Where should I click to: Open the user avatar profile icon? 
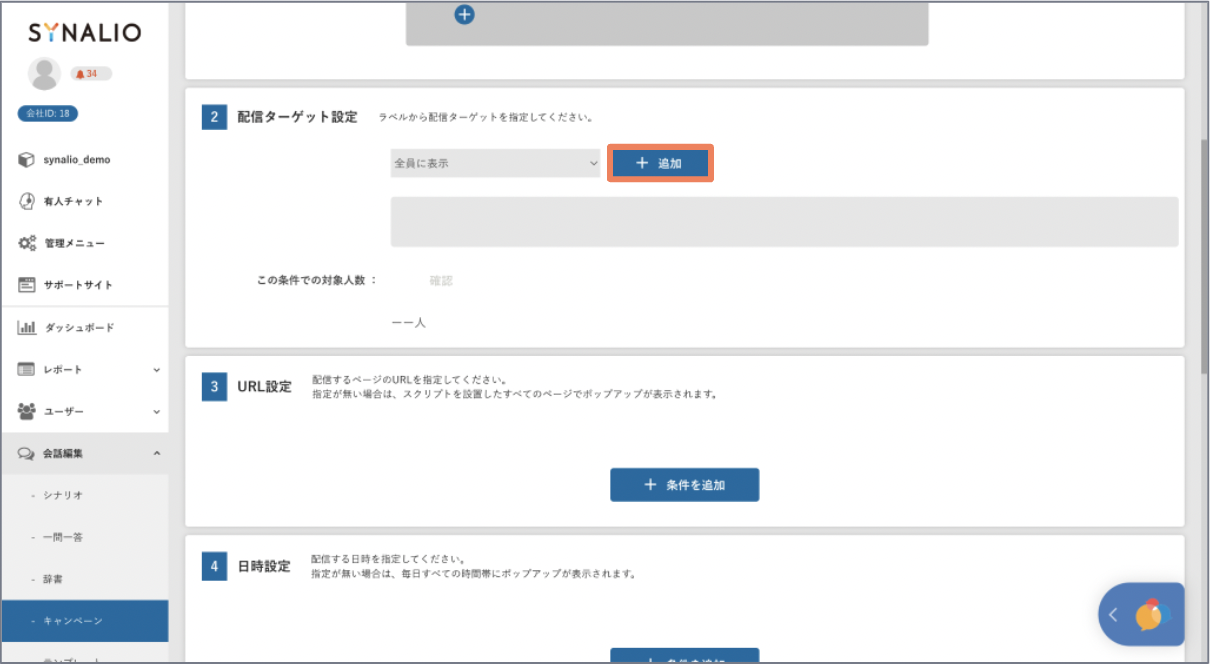click(44, 74)
